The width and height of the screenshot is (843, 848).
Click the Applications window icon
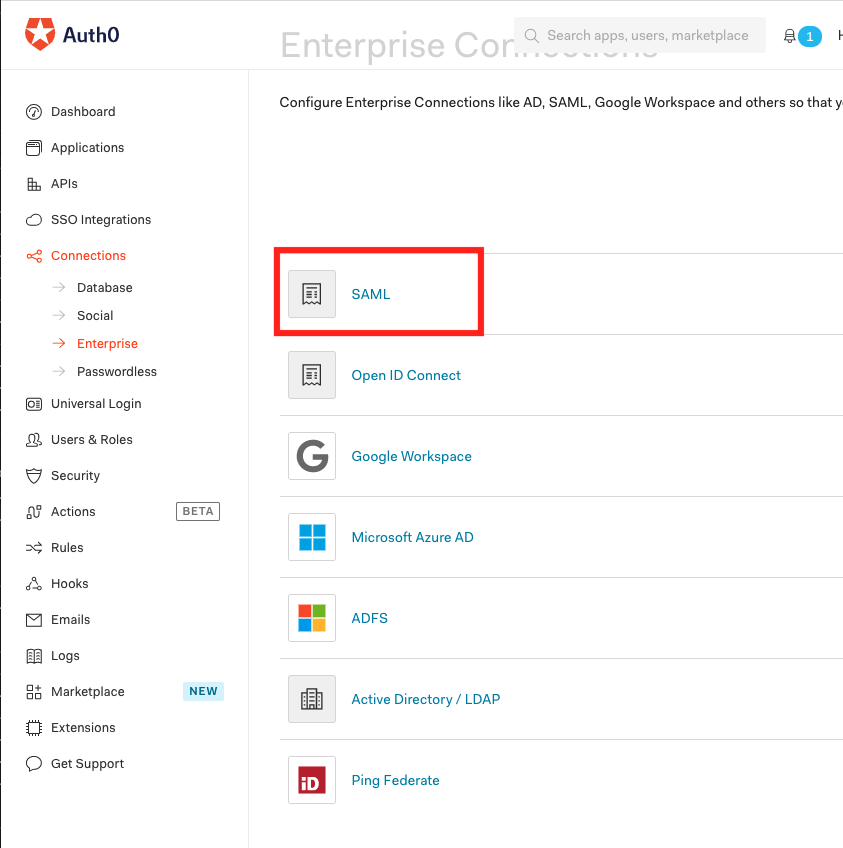click(34, 148)
